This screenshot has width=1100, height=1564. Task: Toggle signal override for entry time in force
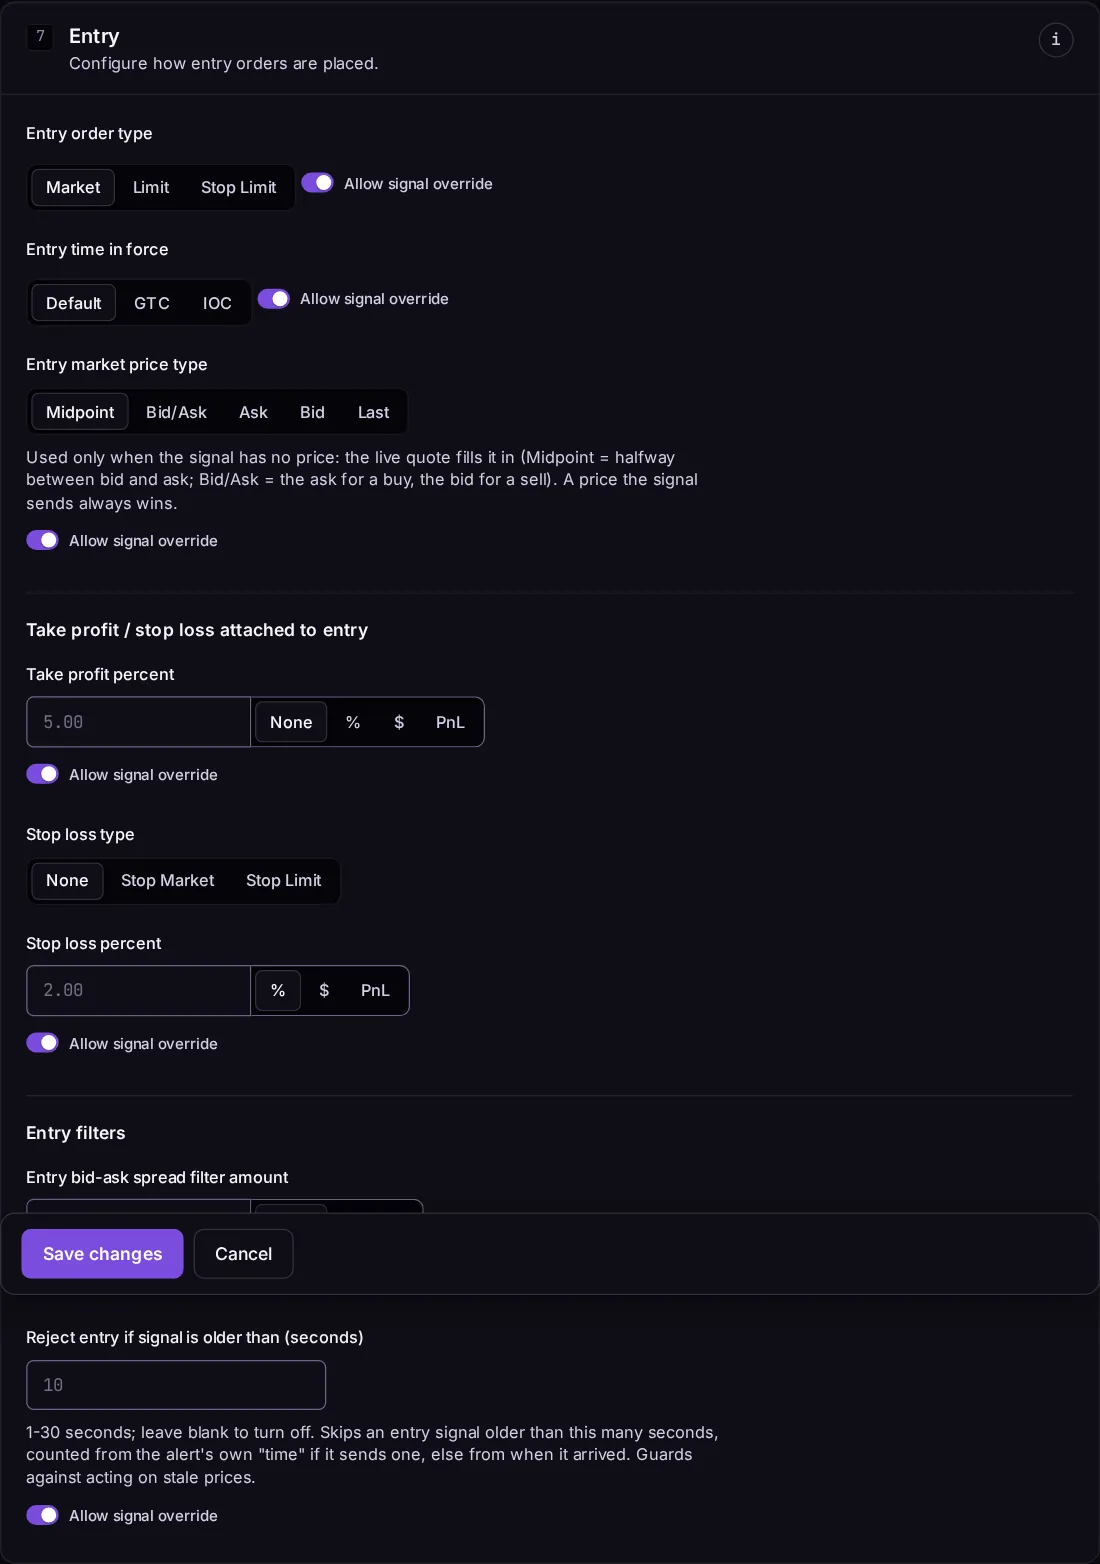274,299
